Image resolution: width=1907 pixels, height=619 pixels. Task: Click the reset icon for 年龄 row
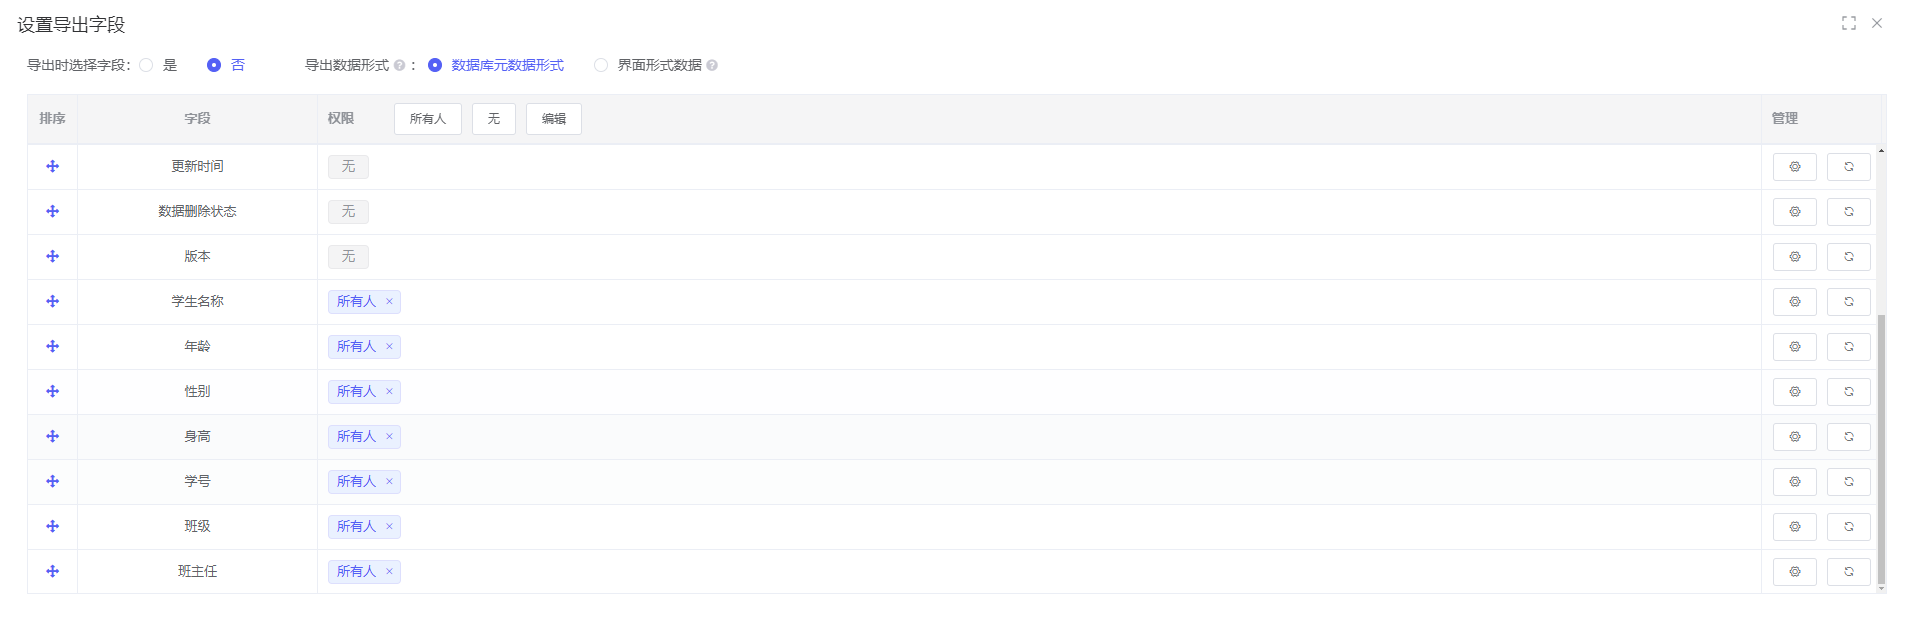point(1848,347)
